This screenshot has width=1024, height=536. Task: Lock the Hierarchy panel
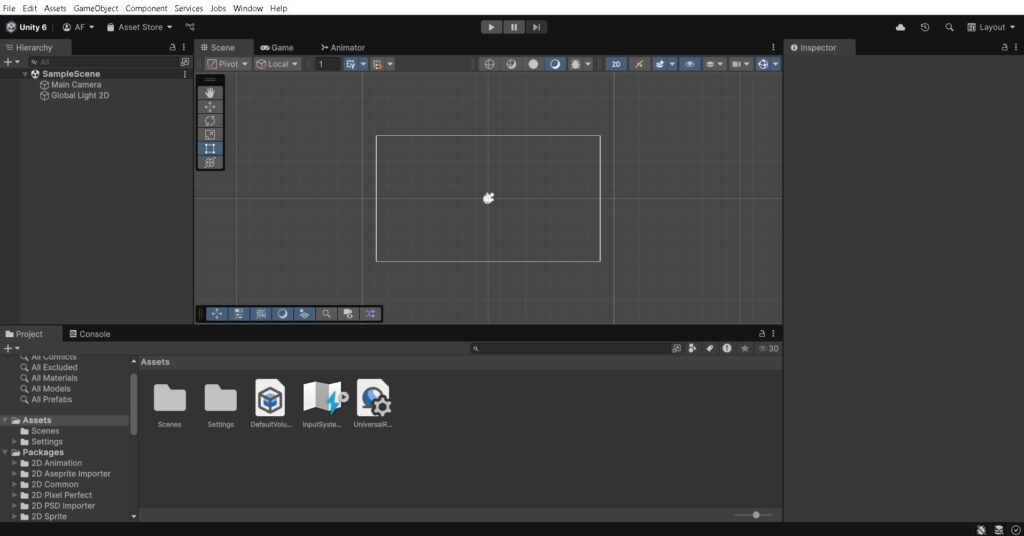pyautogui.click(x=172, y=48)
